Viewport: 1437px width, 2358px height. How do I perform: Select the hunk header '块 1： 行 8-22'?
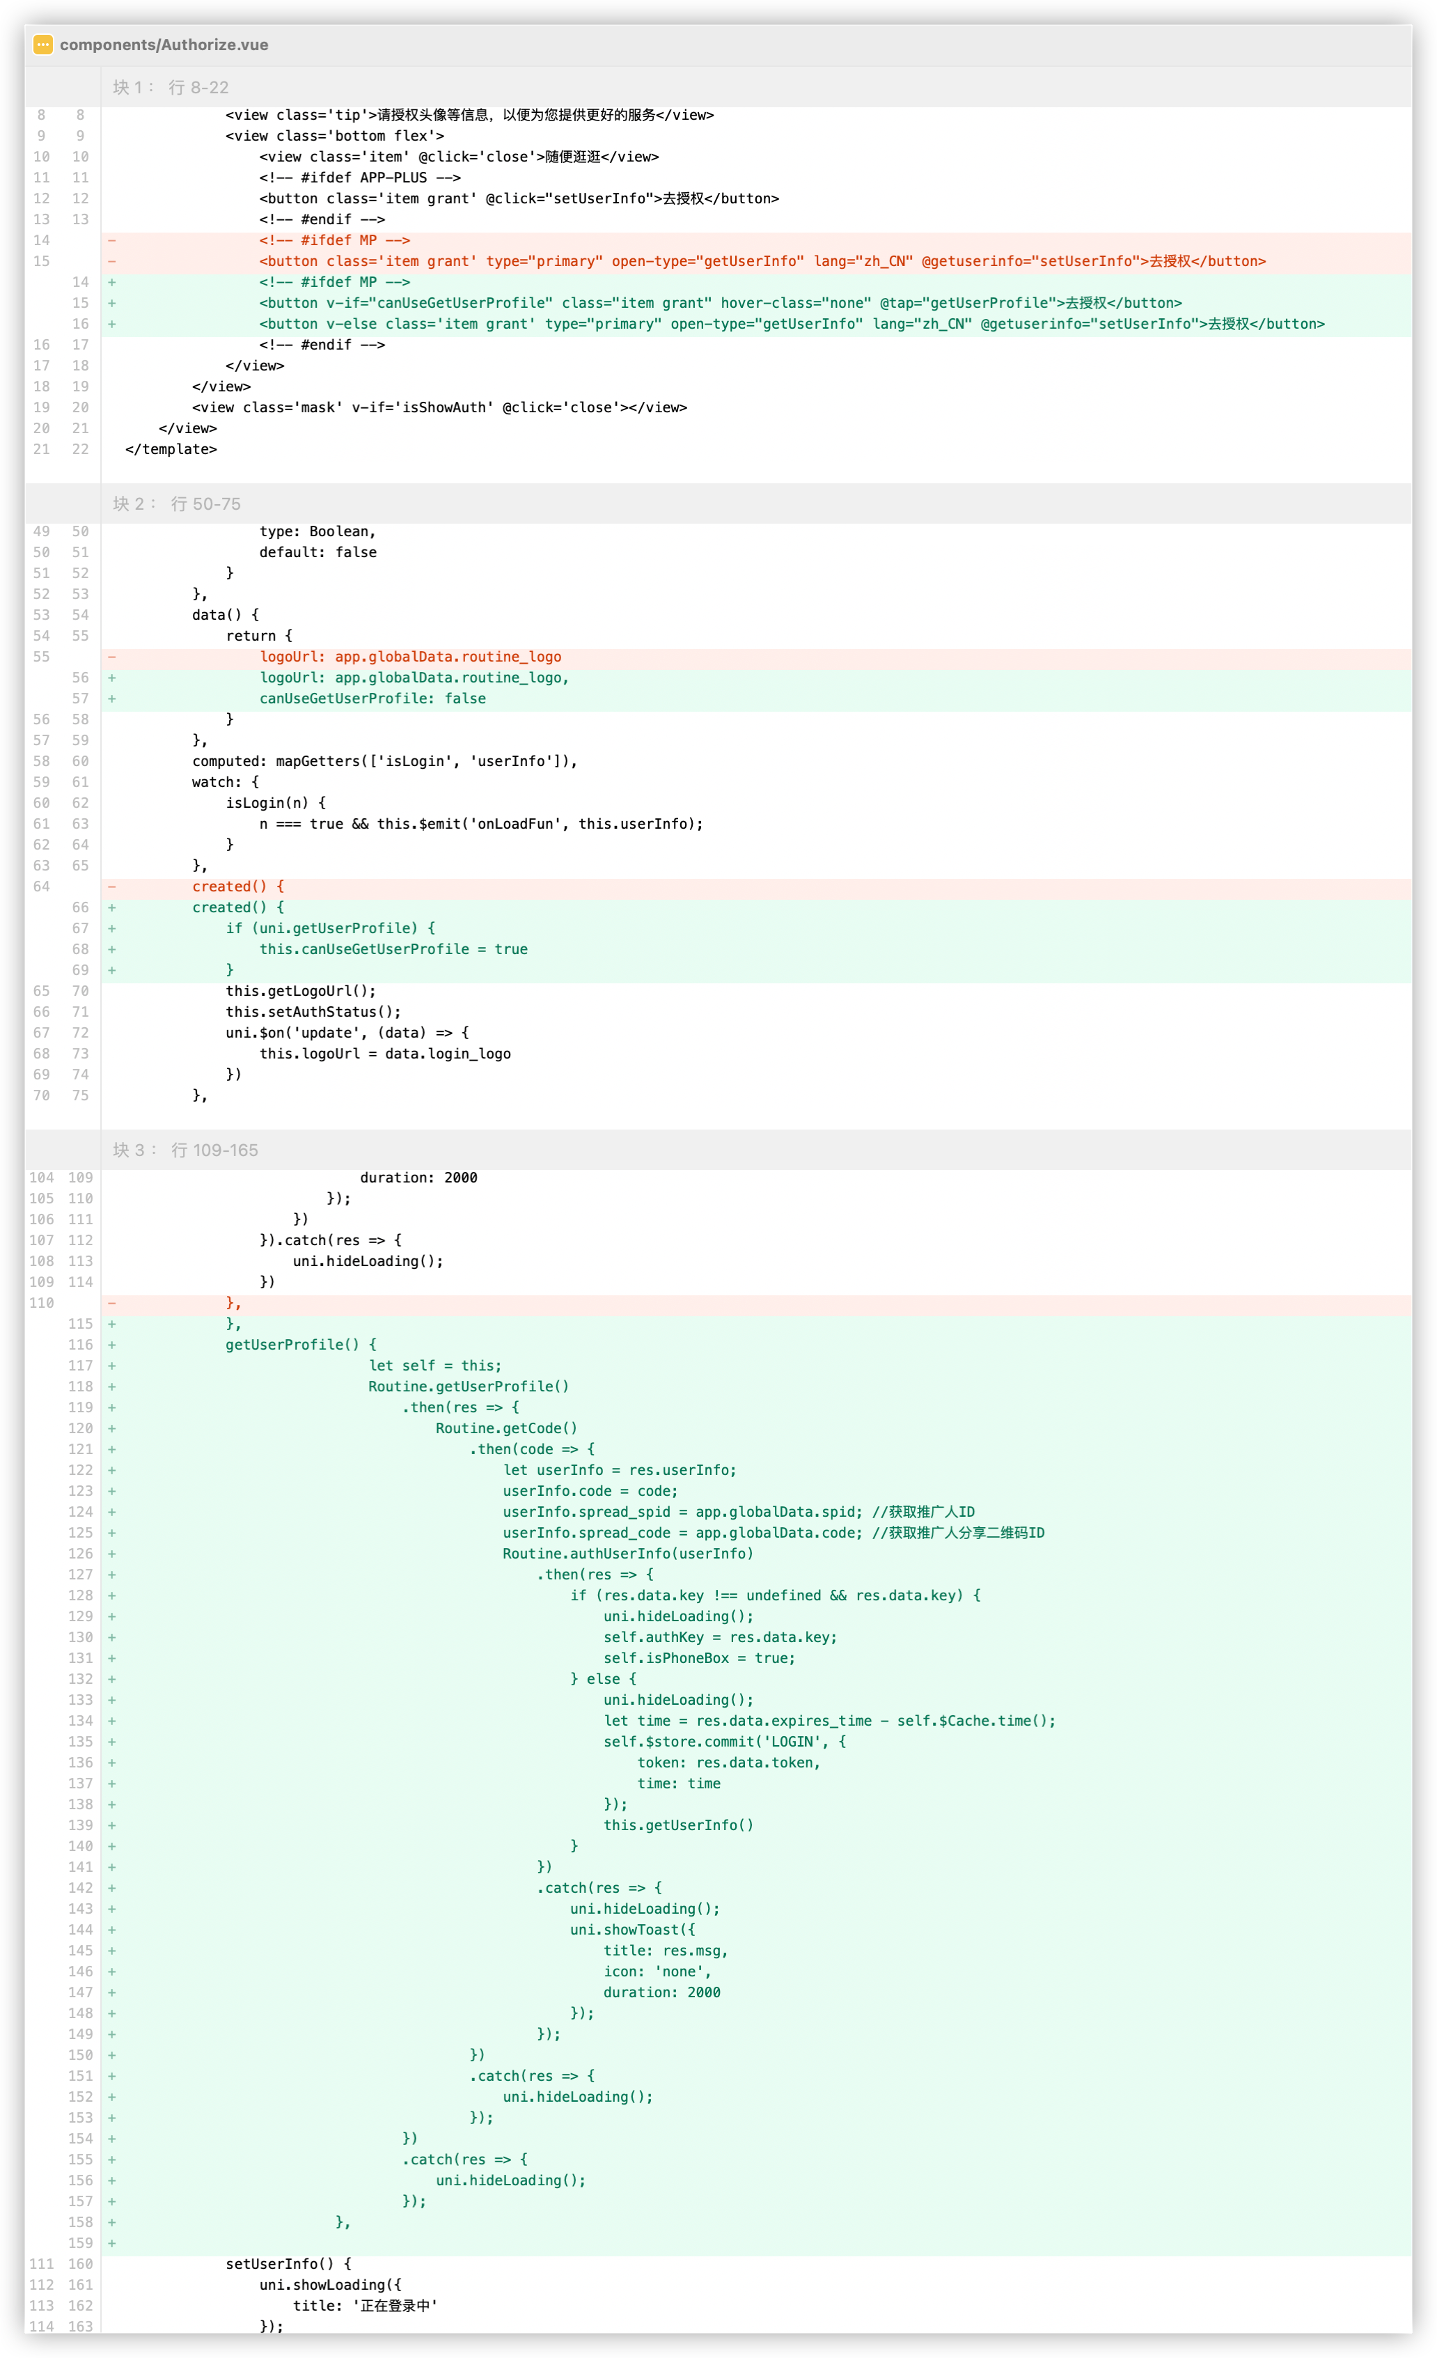pyautogui.click(x=171, y=87)
